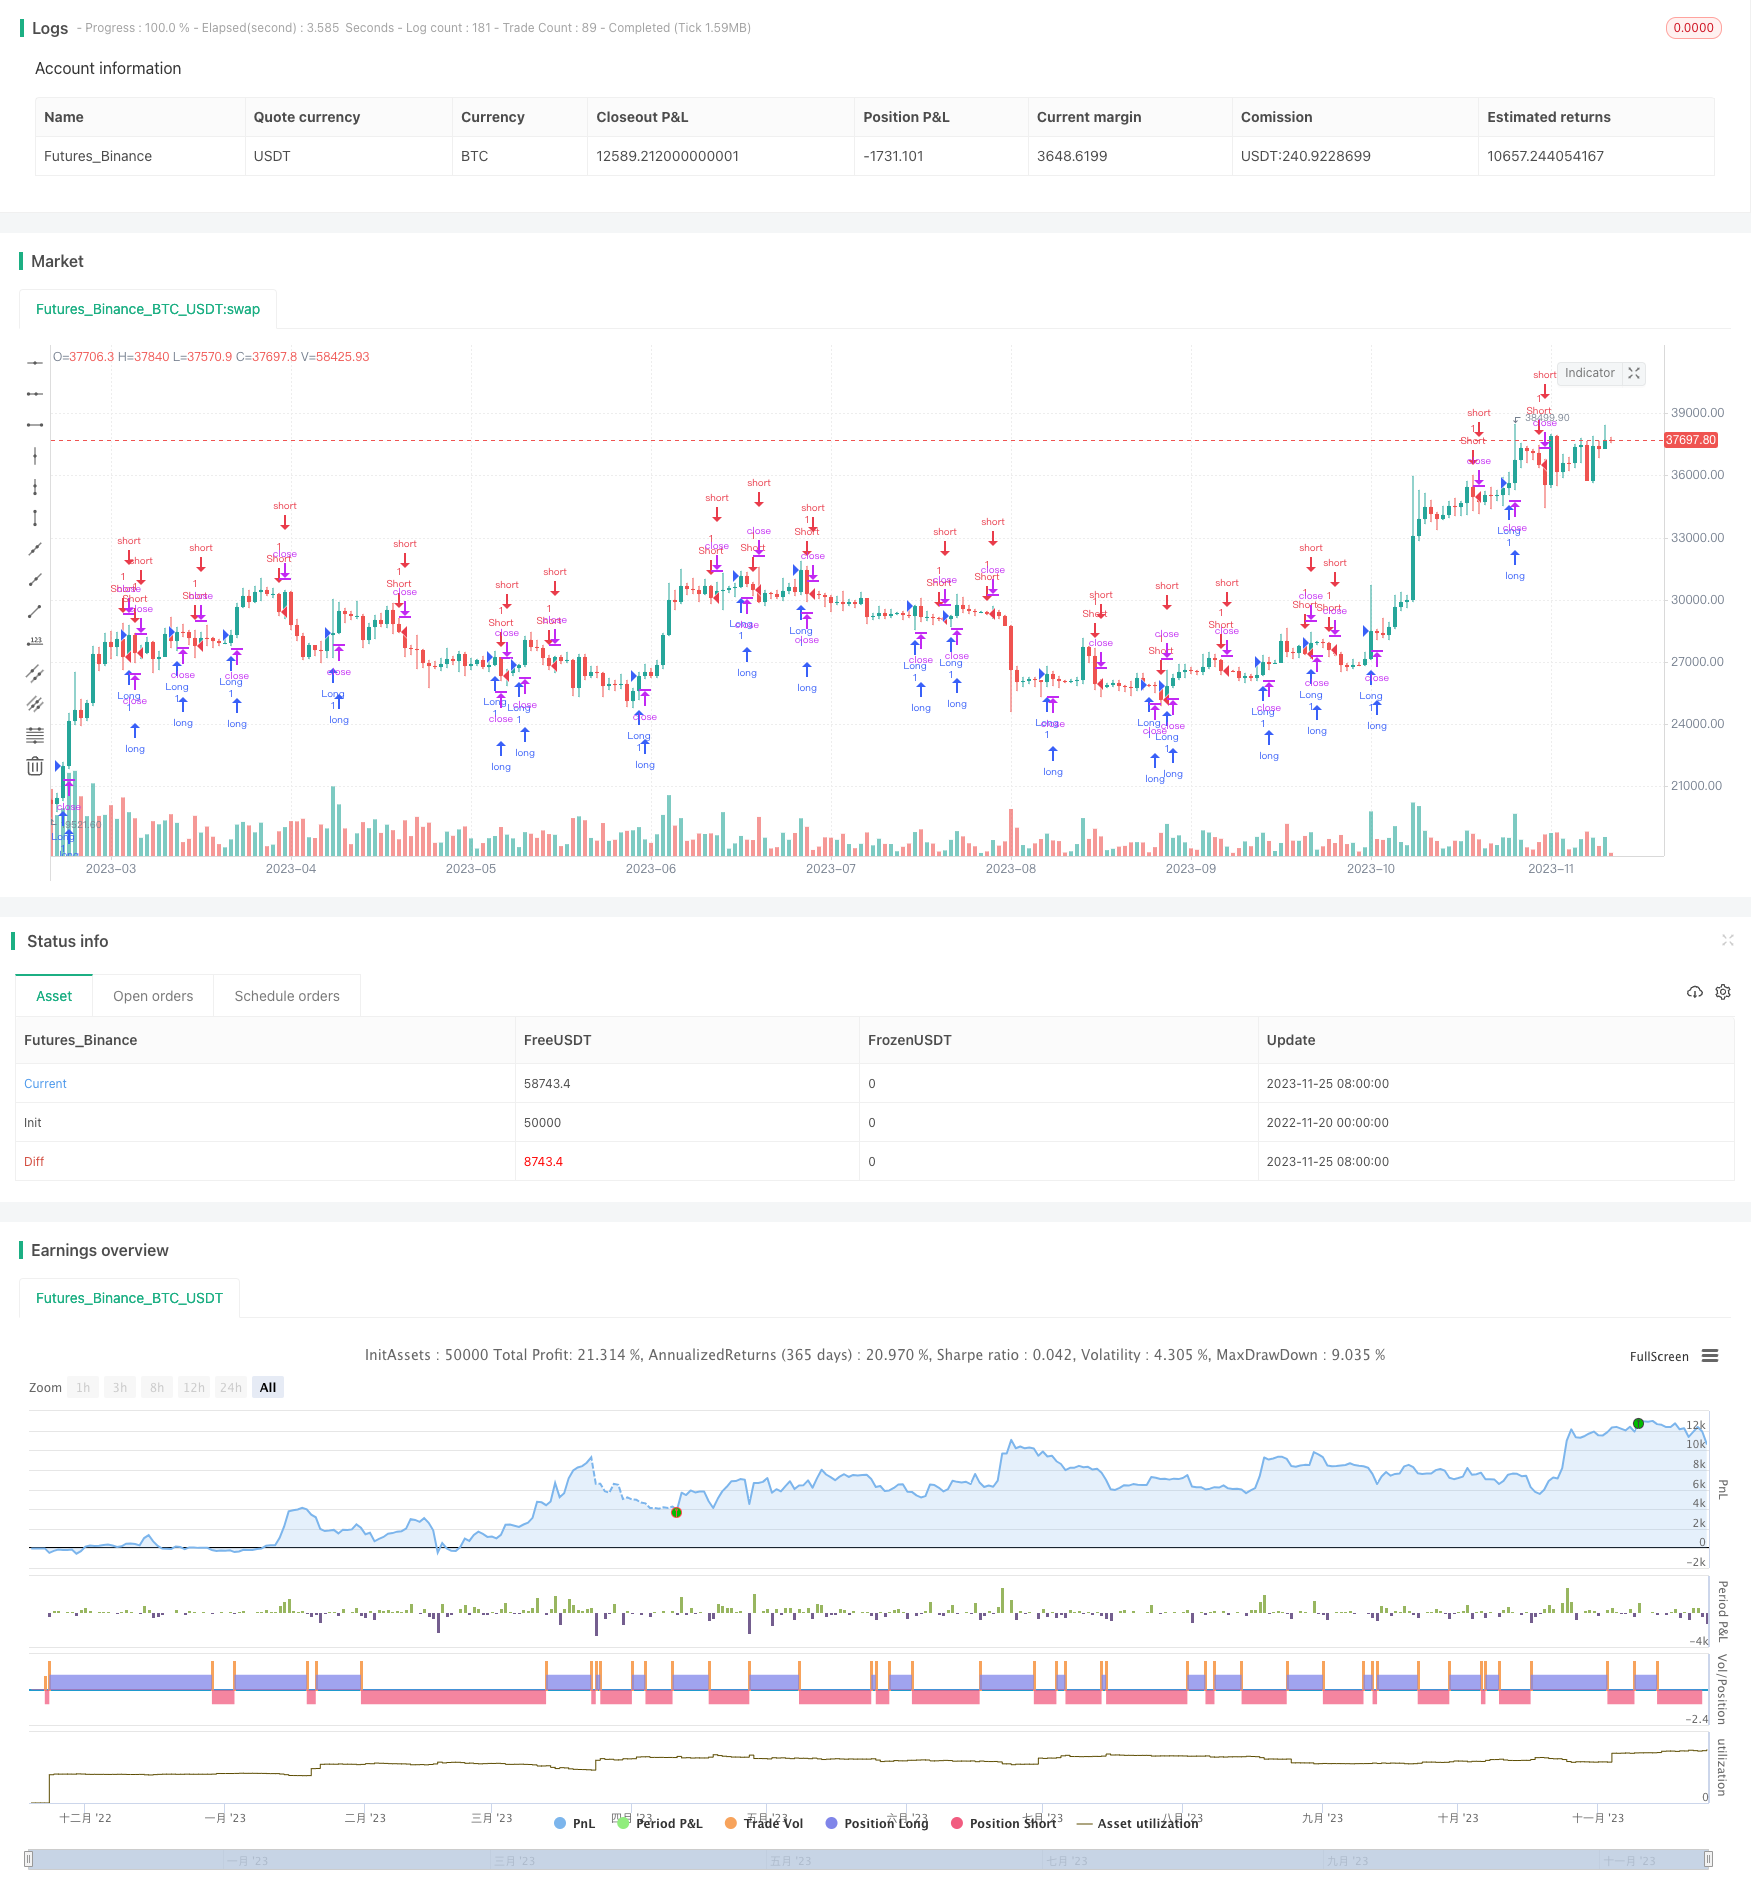The height and width of the screenshot is (1900, 1751).
Task: Click the red-green marker on the PnL curve
Action: (x=676, y=1512)
